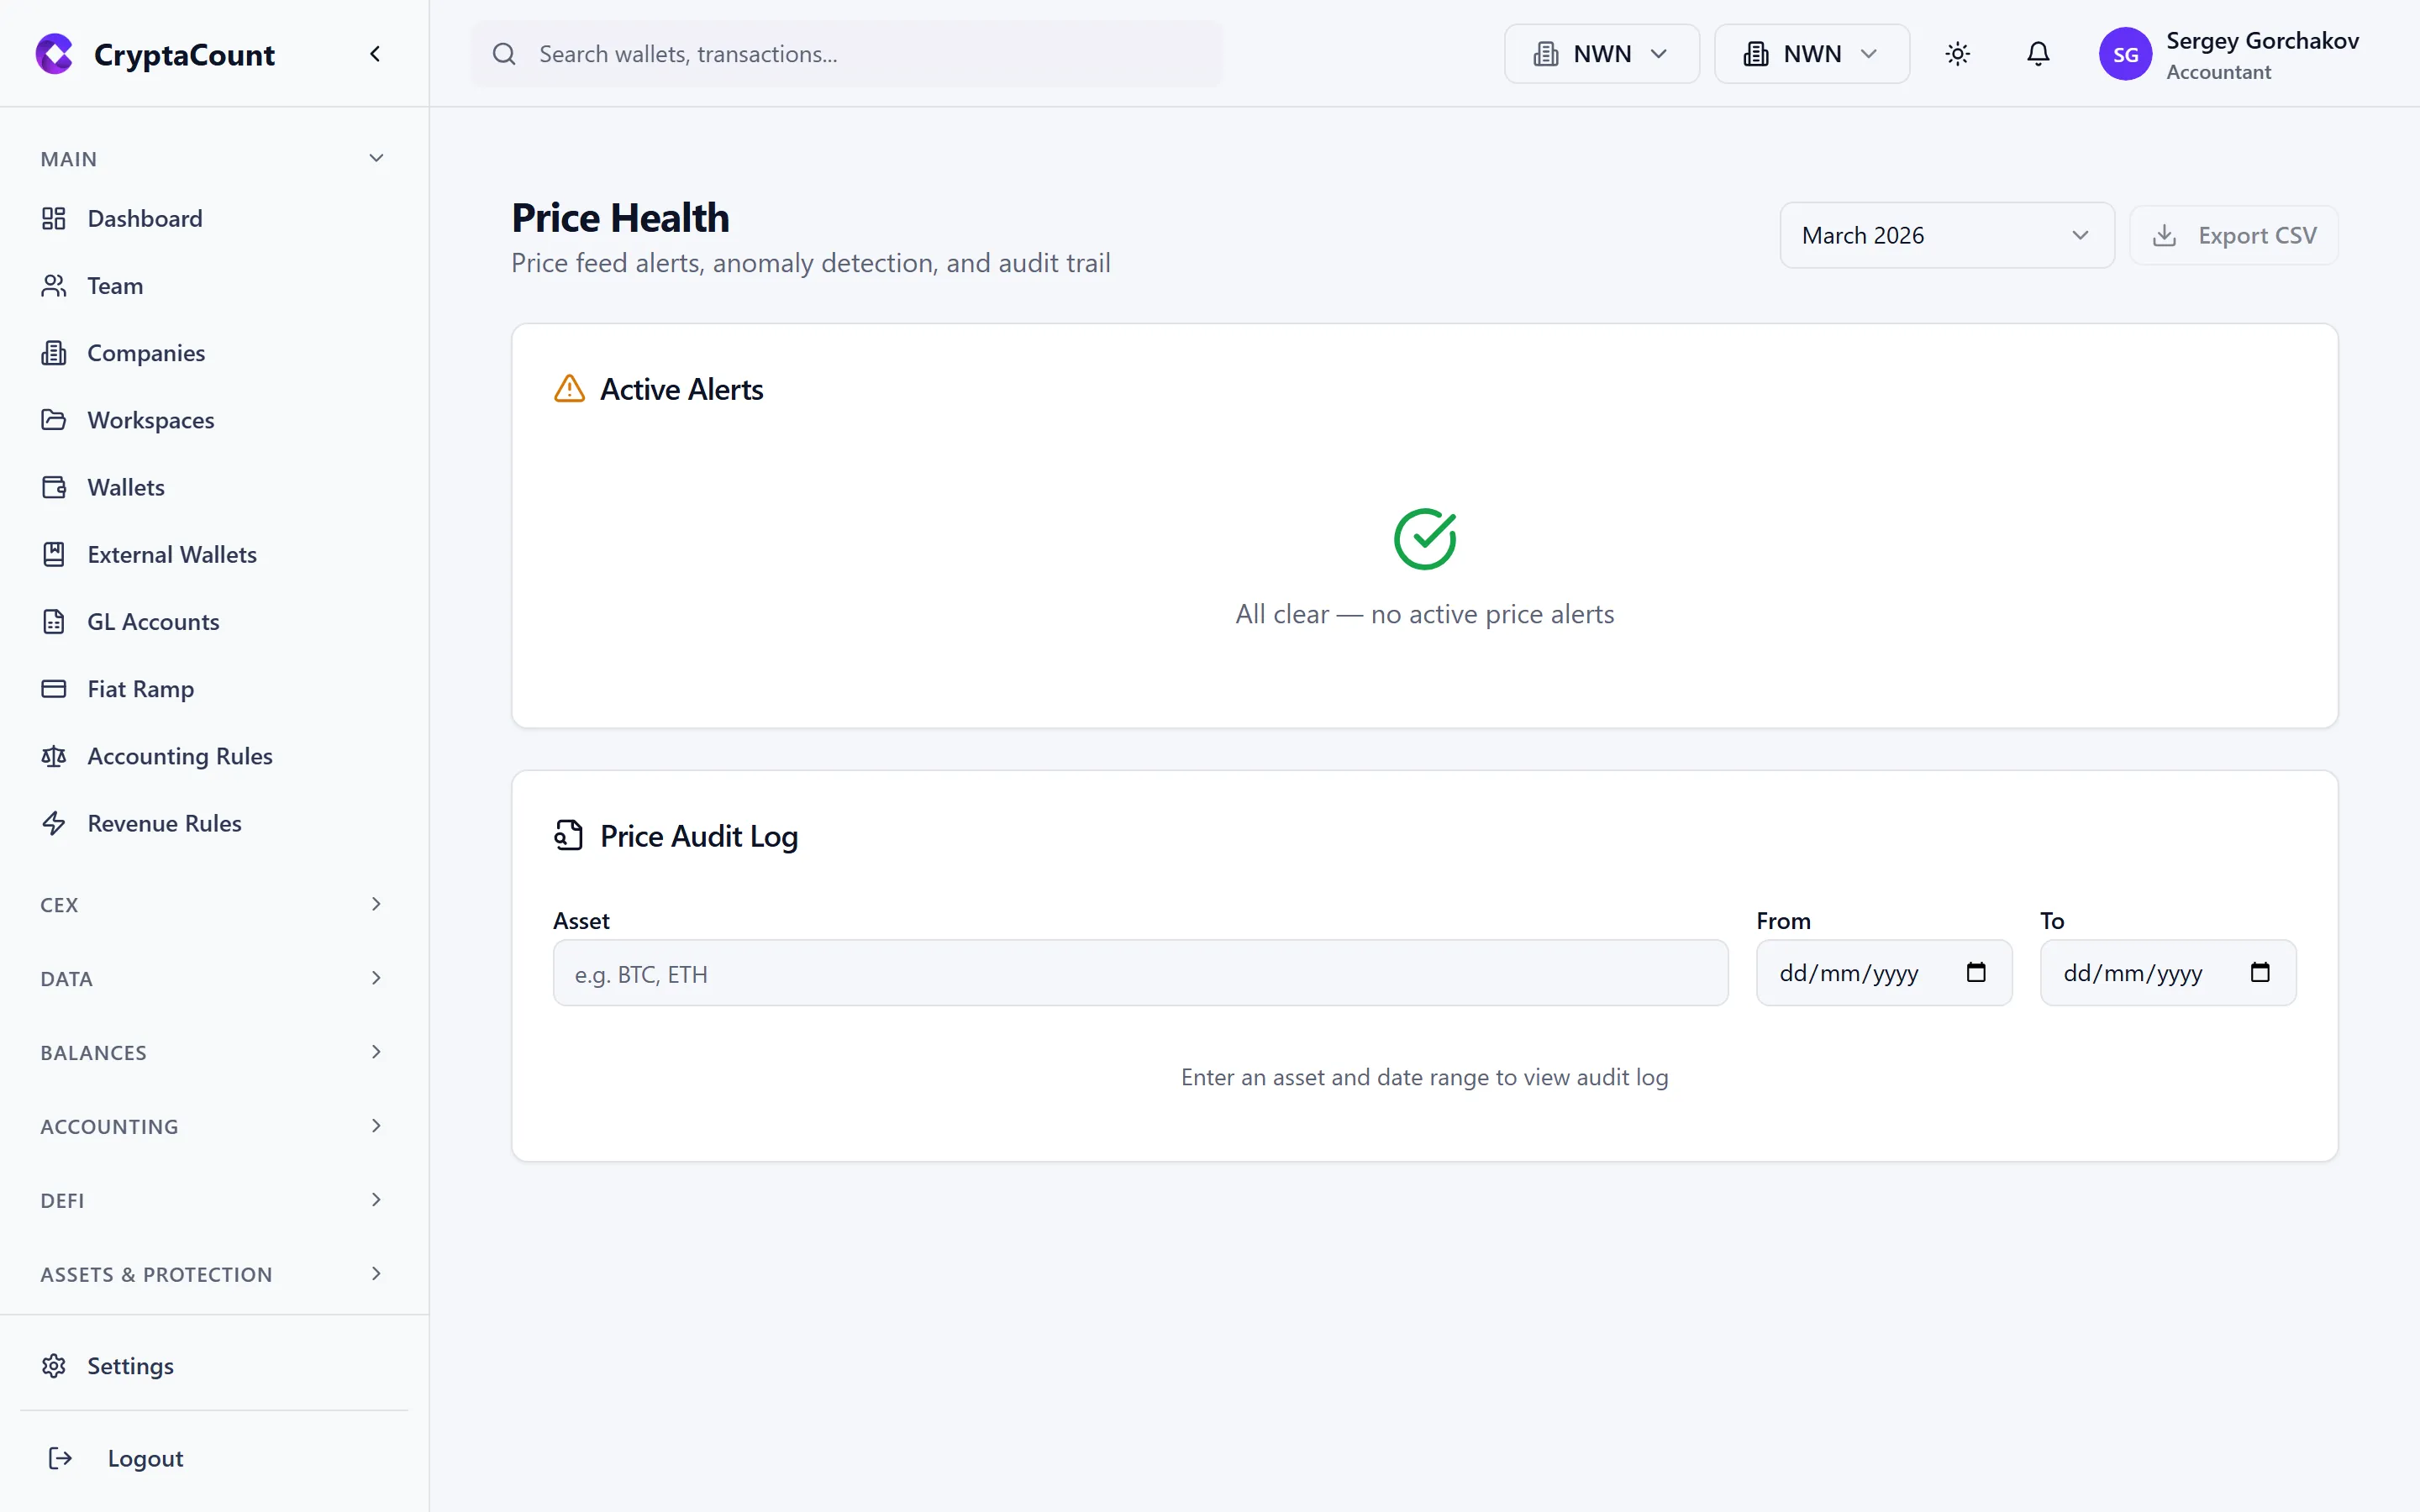Click the Asset input field
Screen dimensions: 2420x1512
point(1139,973)
